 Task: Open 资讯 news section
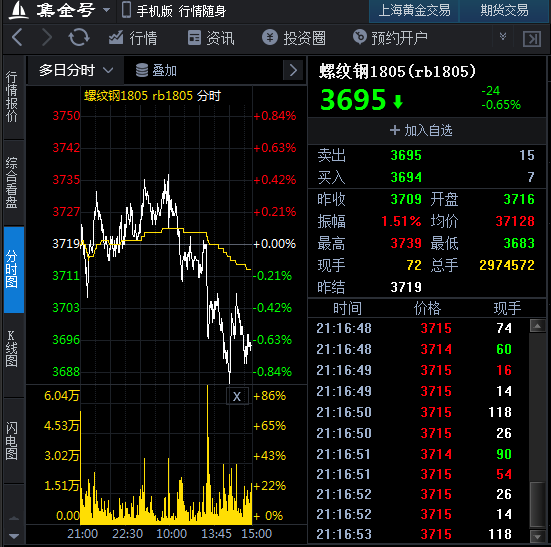[x=211, y=38]
